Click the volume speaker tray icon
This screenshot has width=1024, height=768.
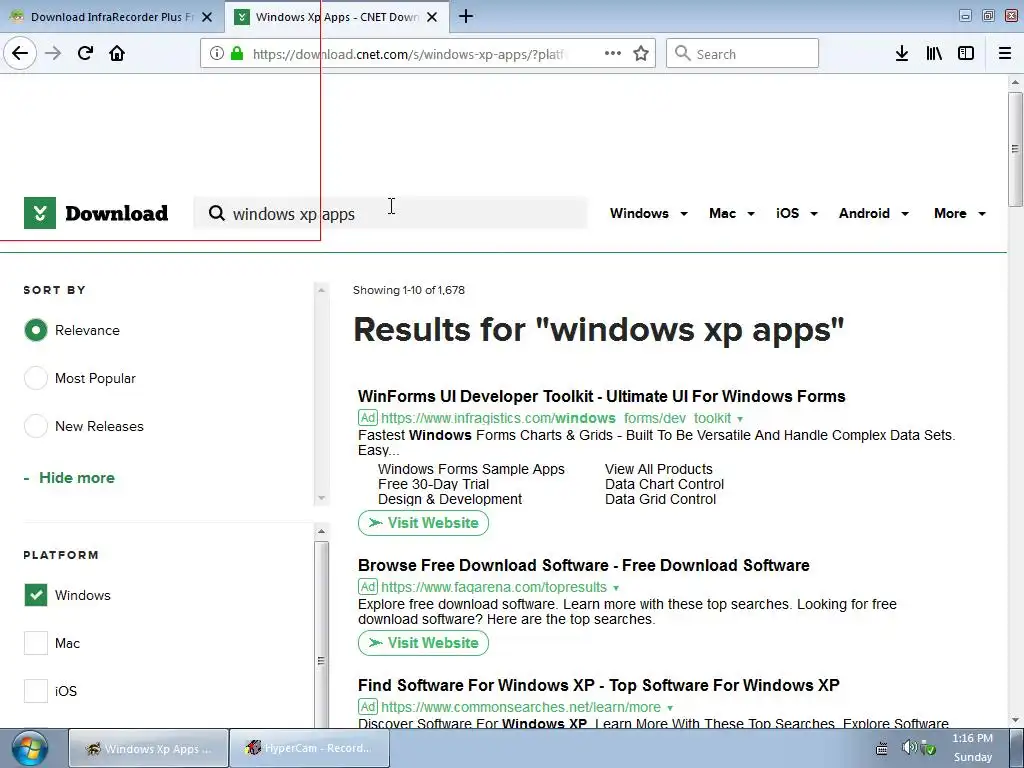point(908,748)
